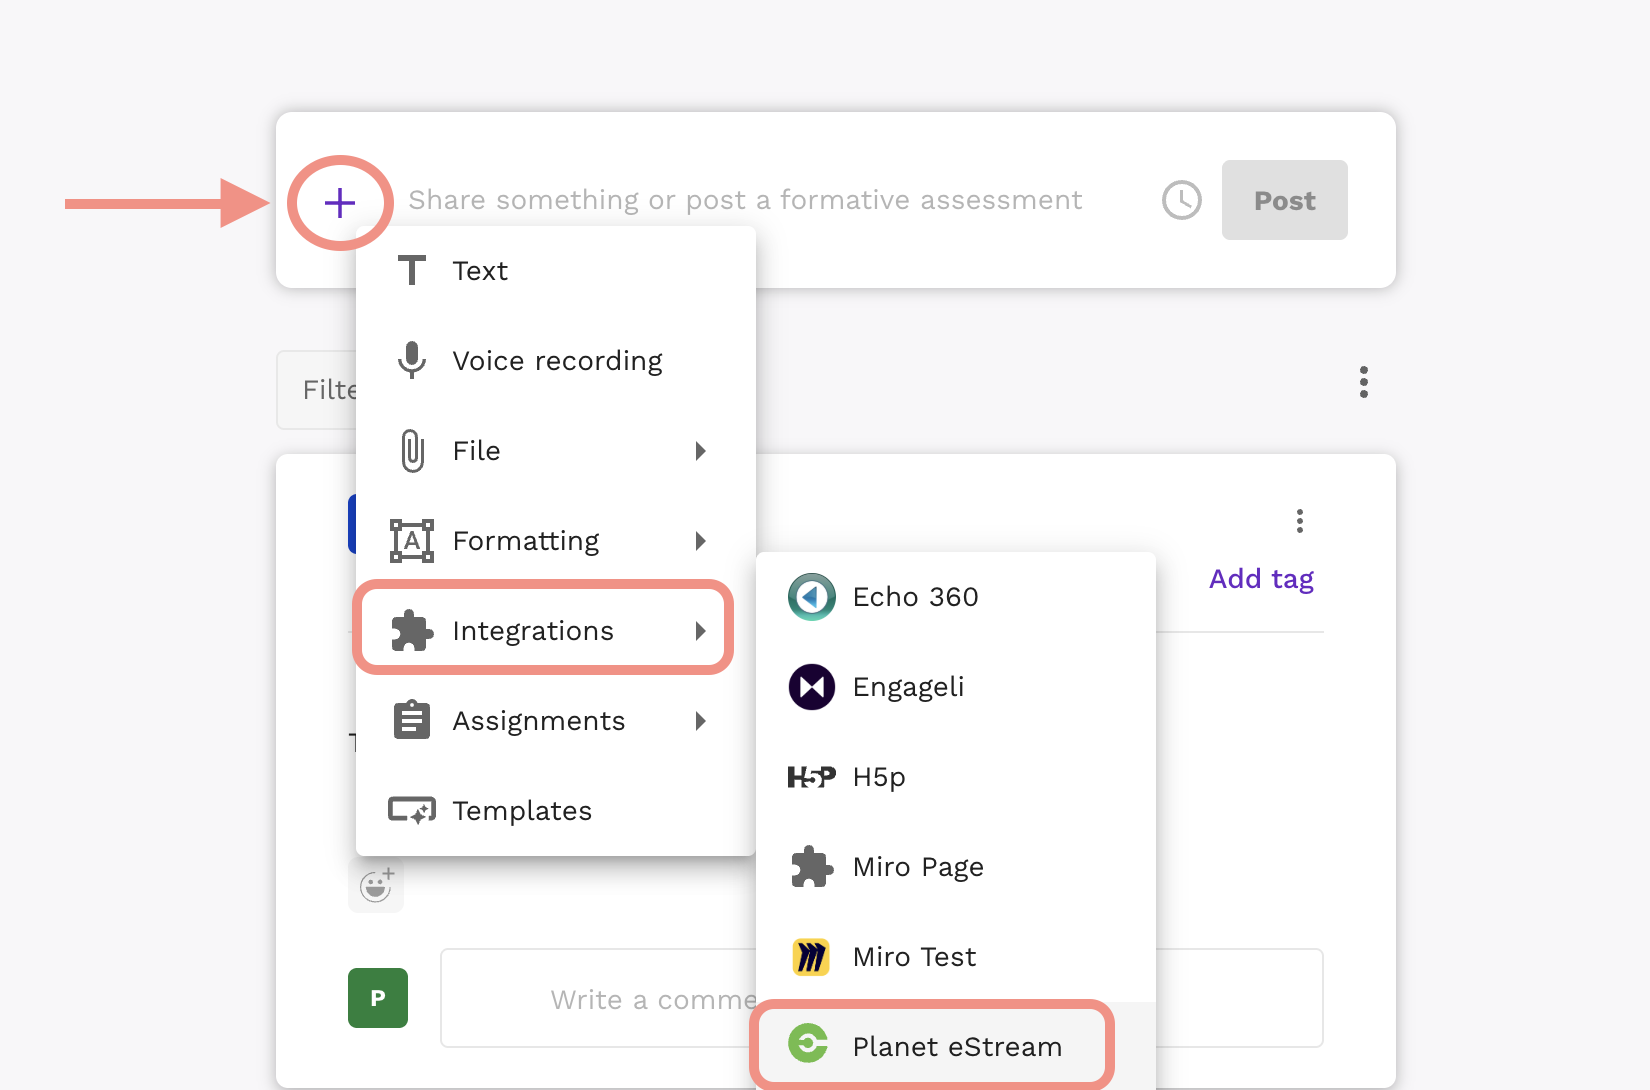
Task: Select the Formatting menu entry
Action: tap(556, 541)
